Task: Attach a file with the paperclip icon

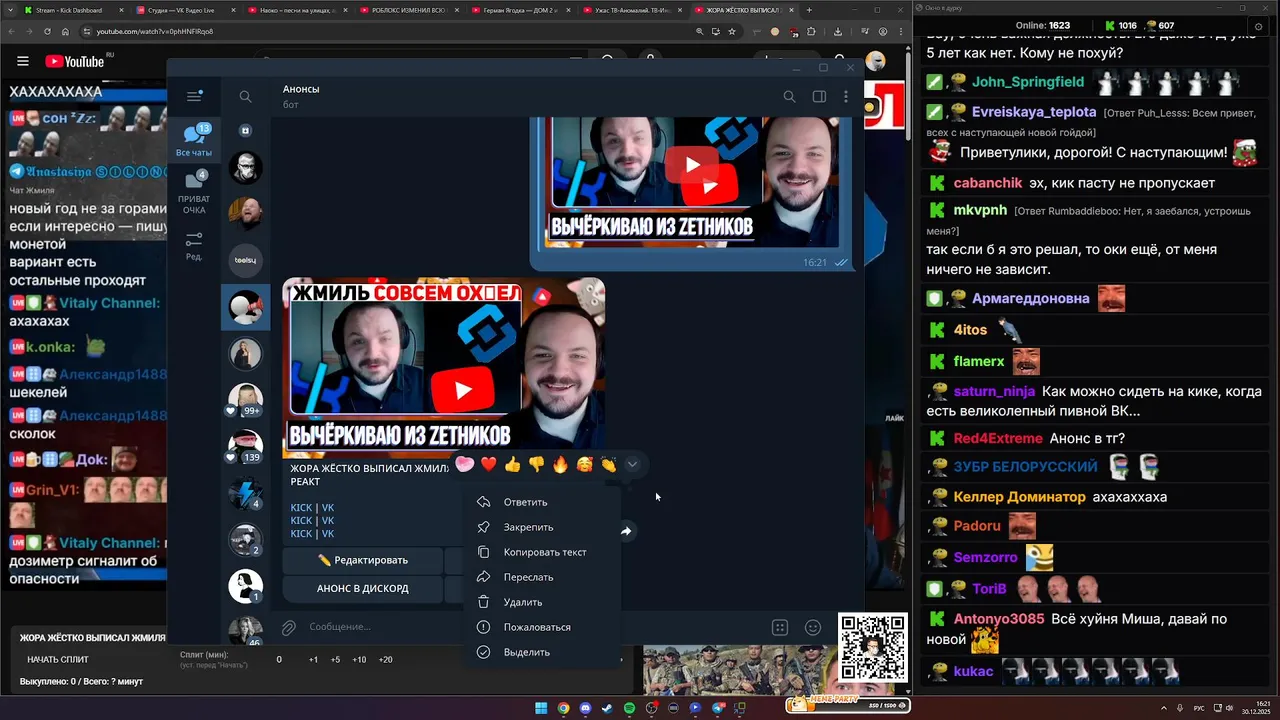Action: point(288,627)
